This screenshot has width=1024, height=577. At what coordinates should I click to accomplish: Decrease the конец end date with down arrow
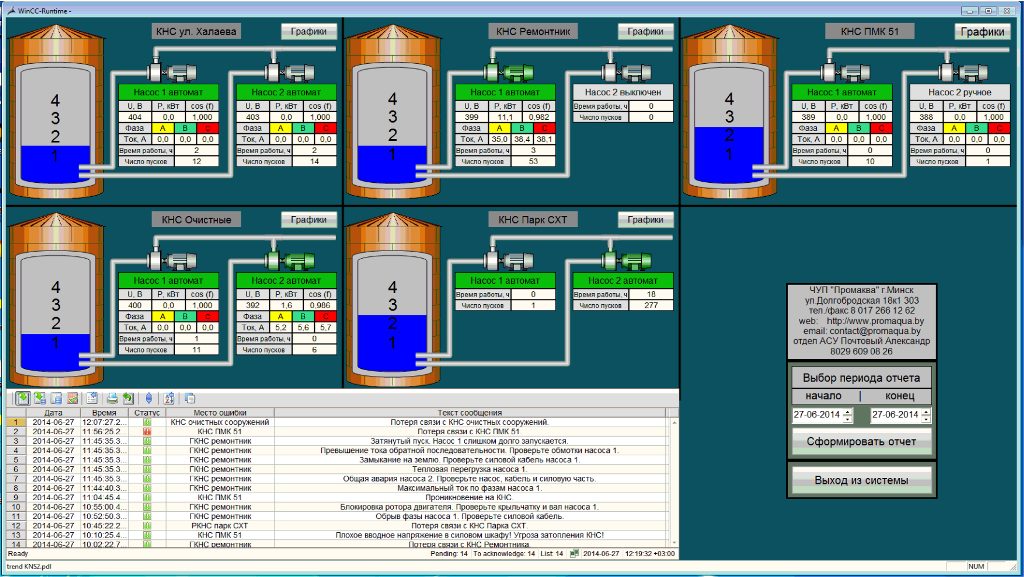point(926,418)
